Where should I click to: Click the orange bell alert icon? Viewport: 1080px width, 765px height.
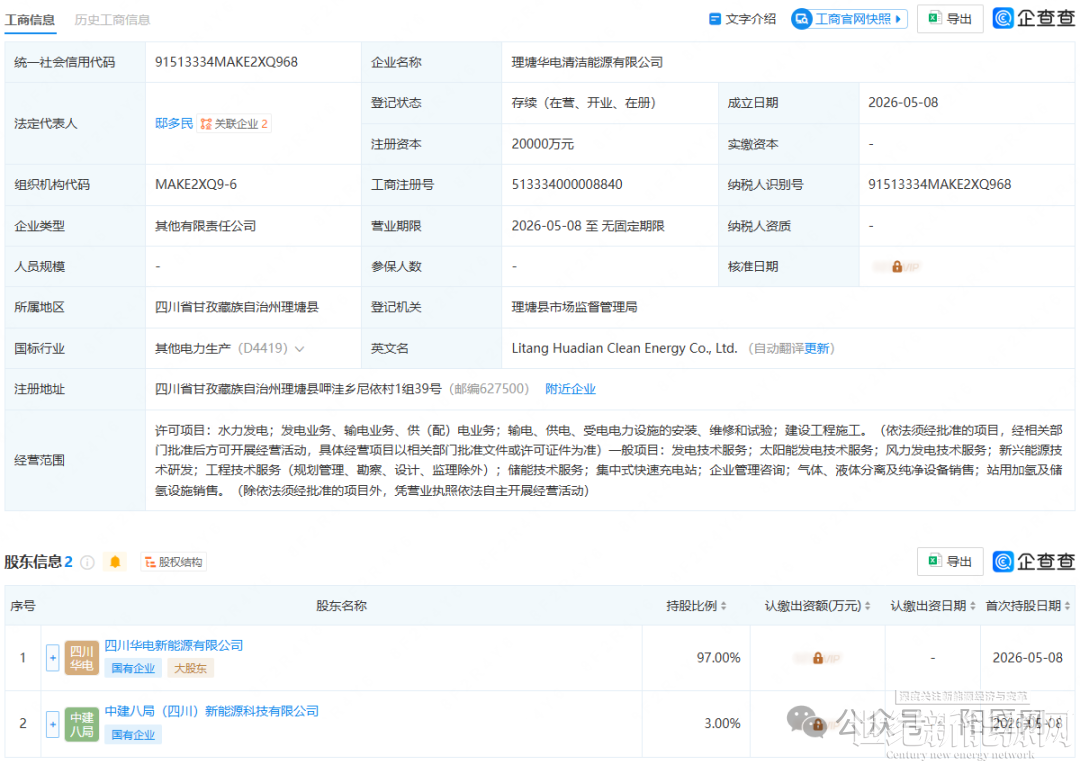(115, 562)
